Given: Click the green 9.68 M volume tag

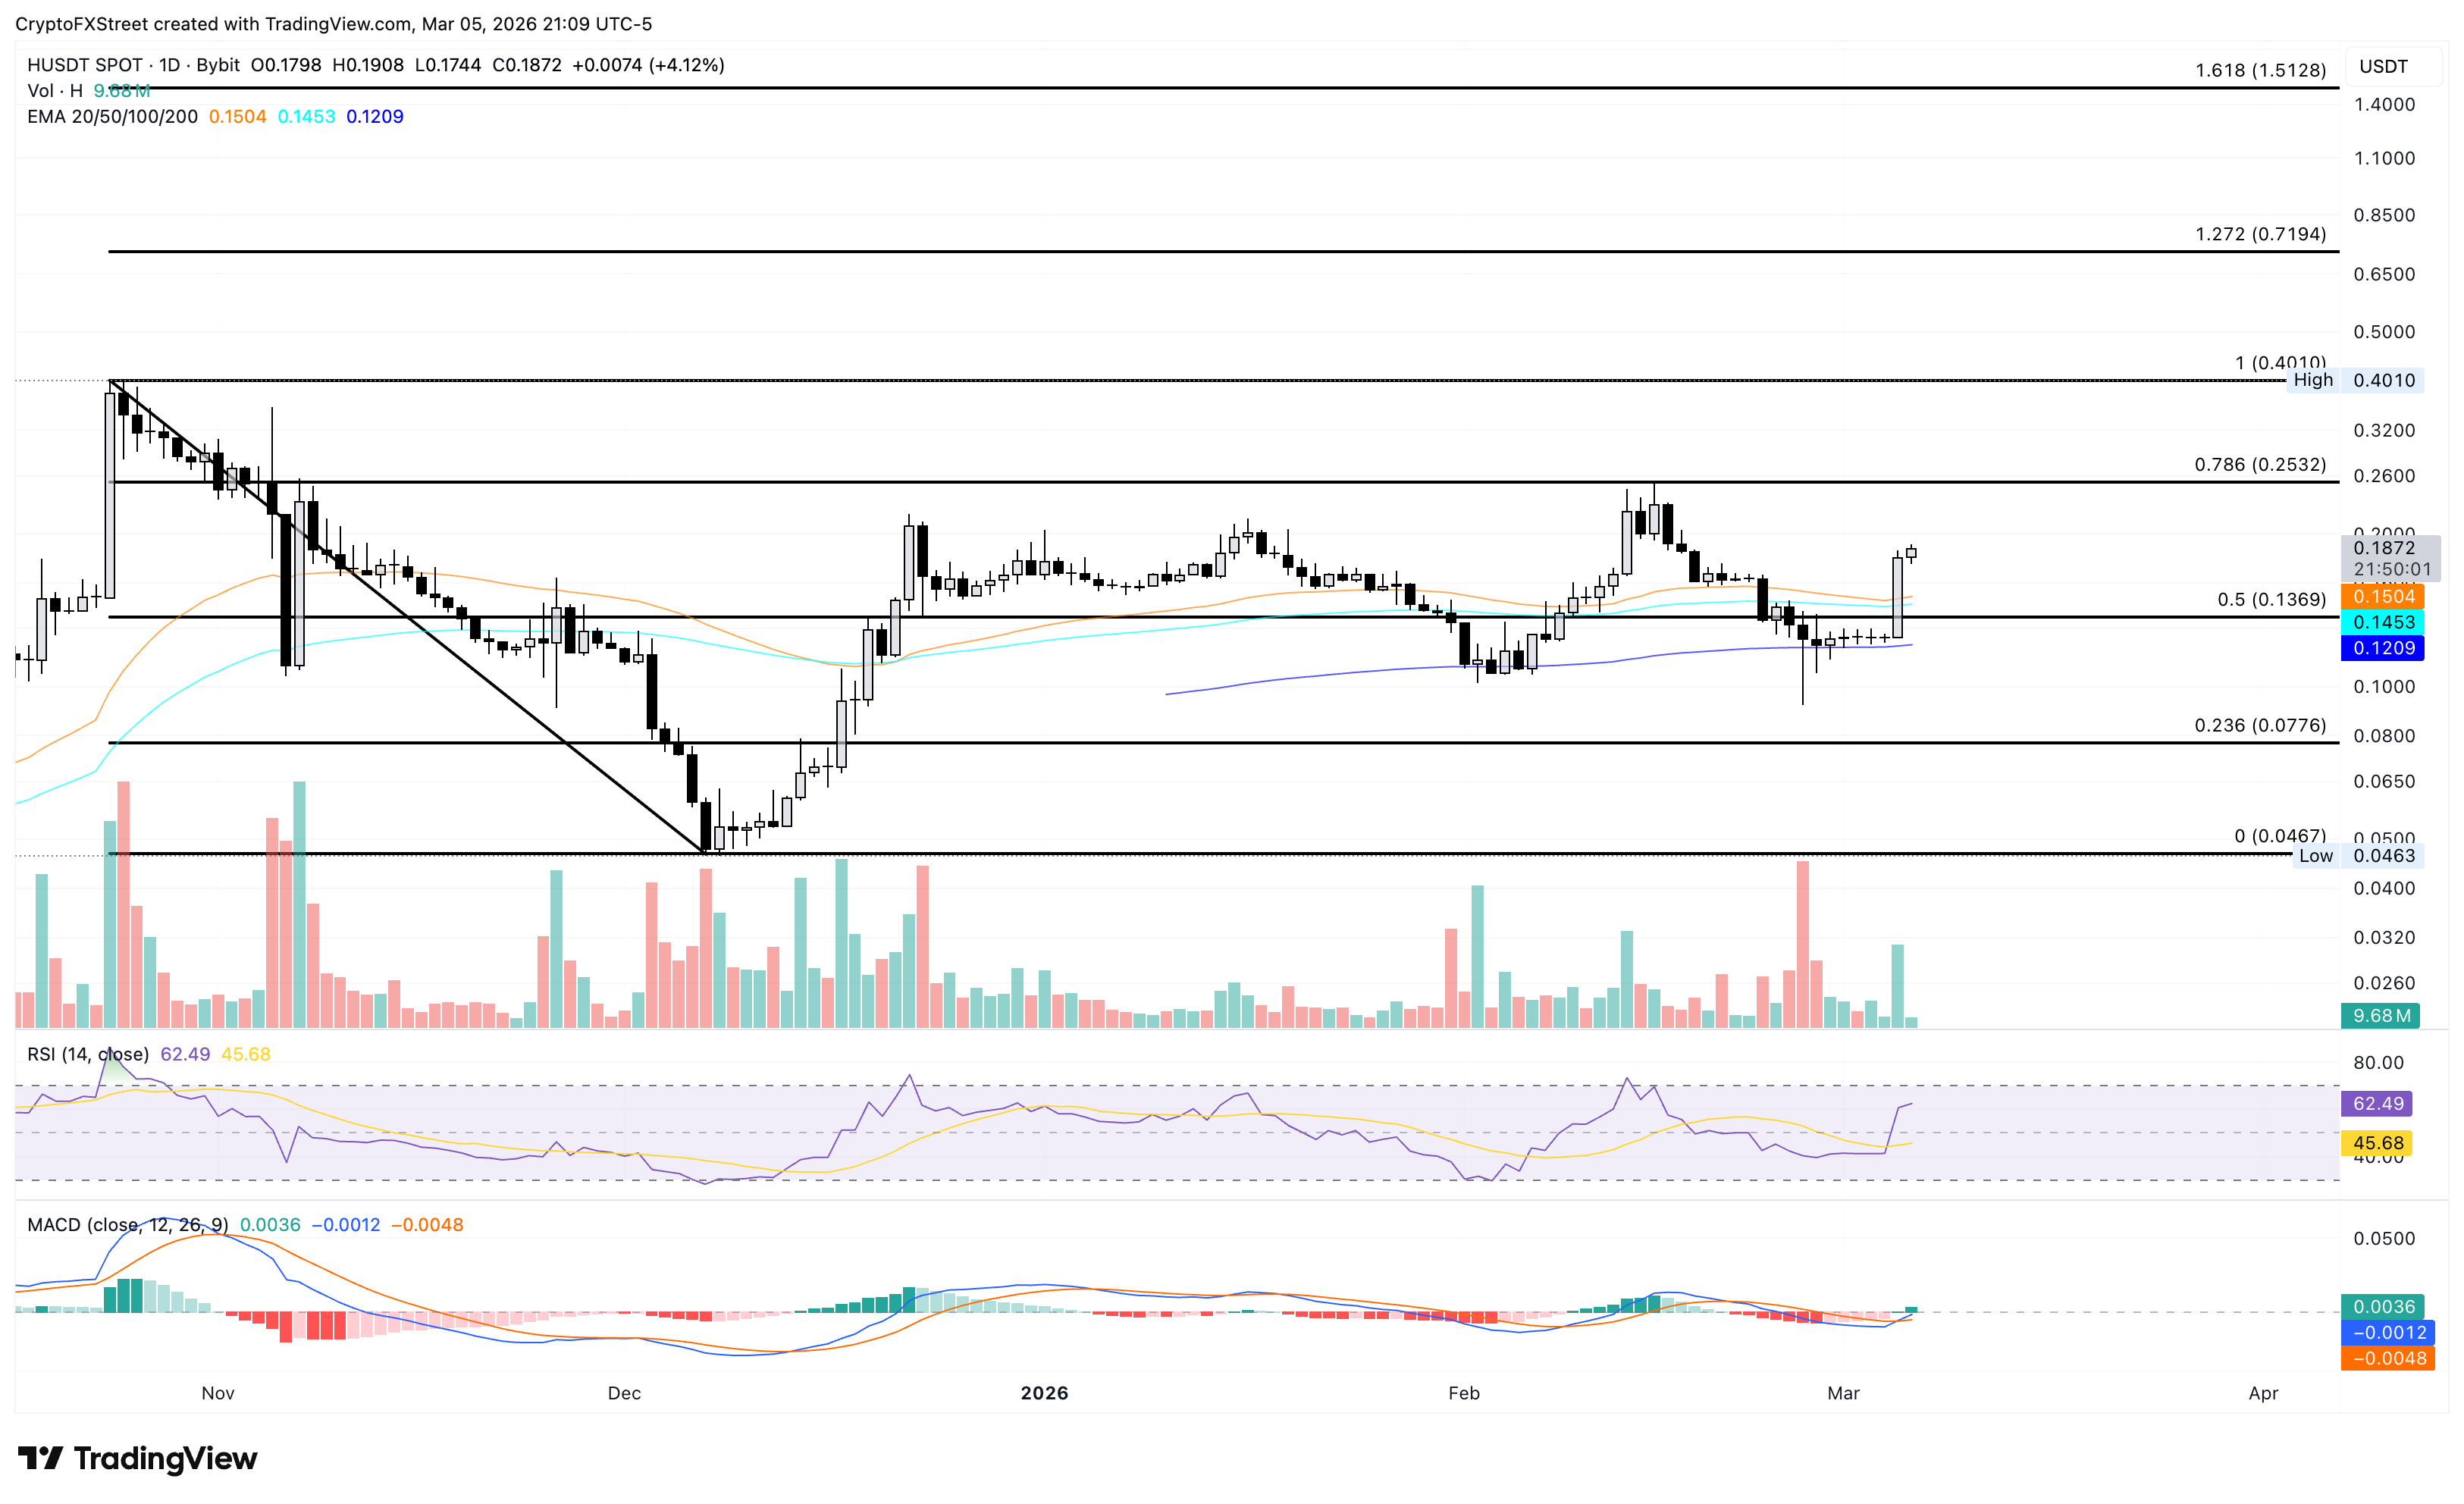Looking at the screenshot, I should 2380,1016.
